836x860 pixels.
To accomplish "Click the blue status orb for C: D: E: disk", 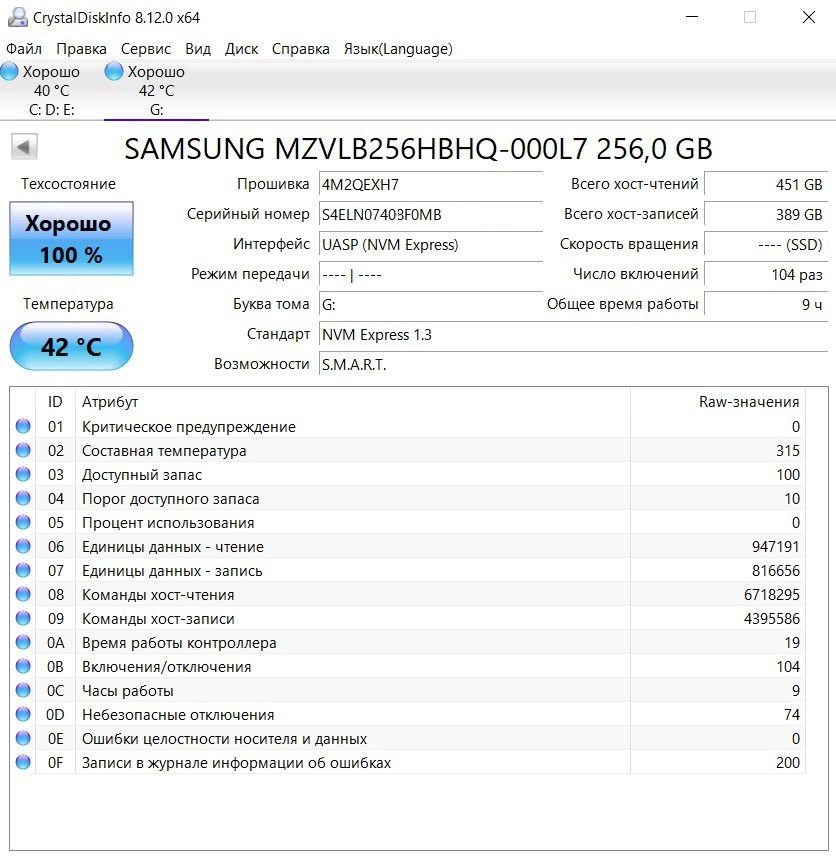I will [9, 71].
